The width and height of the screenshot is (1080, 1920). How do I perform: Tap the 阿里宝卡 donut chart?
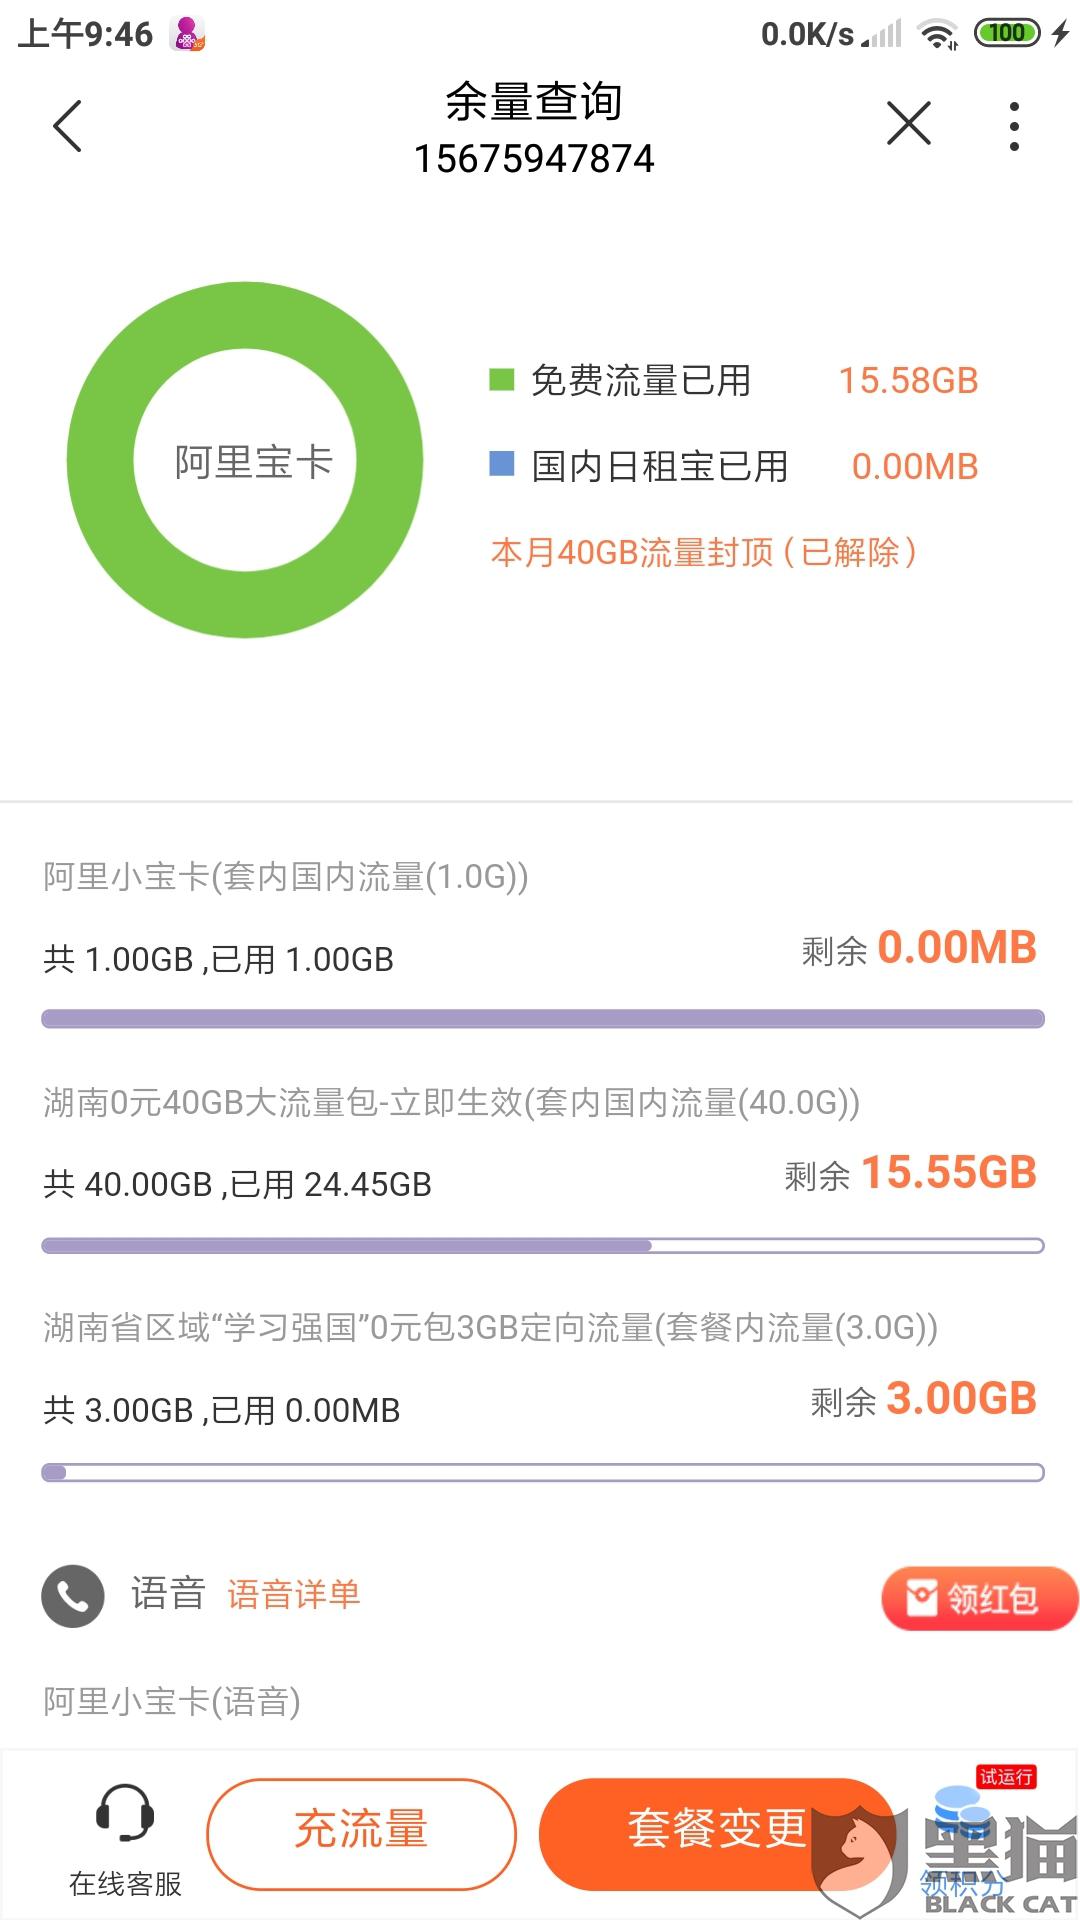pyautogui.click(x=245, y=460)
